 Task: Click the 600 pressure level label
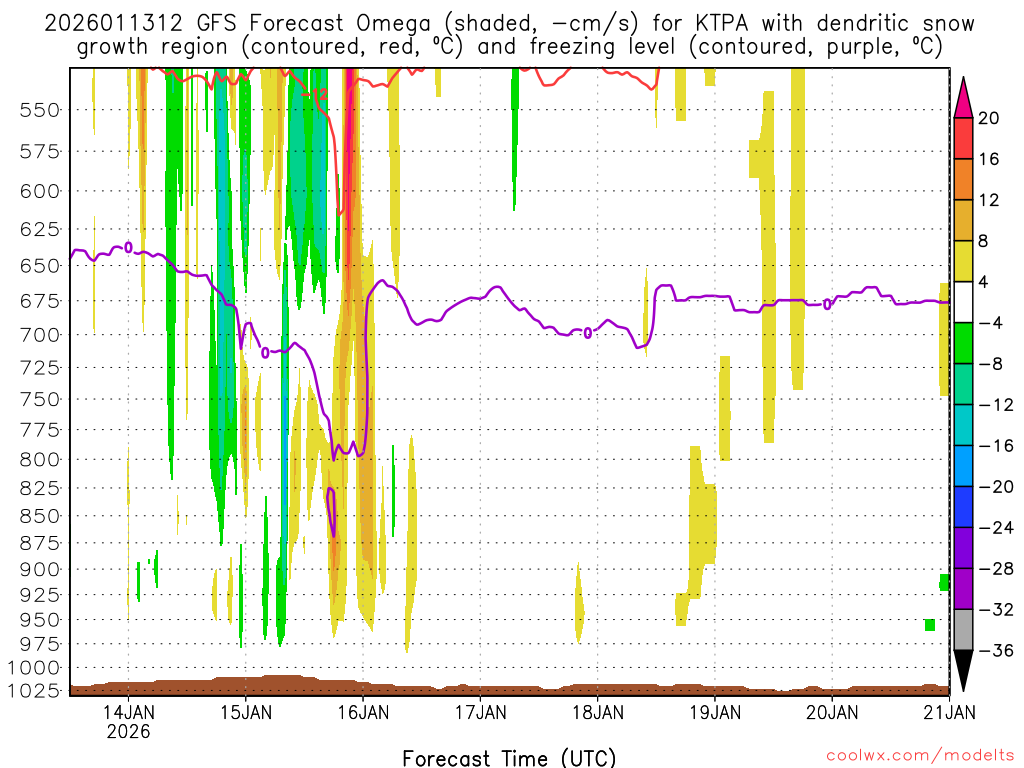(40, 191)
